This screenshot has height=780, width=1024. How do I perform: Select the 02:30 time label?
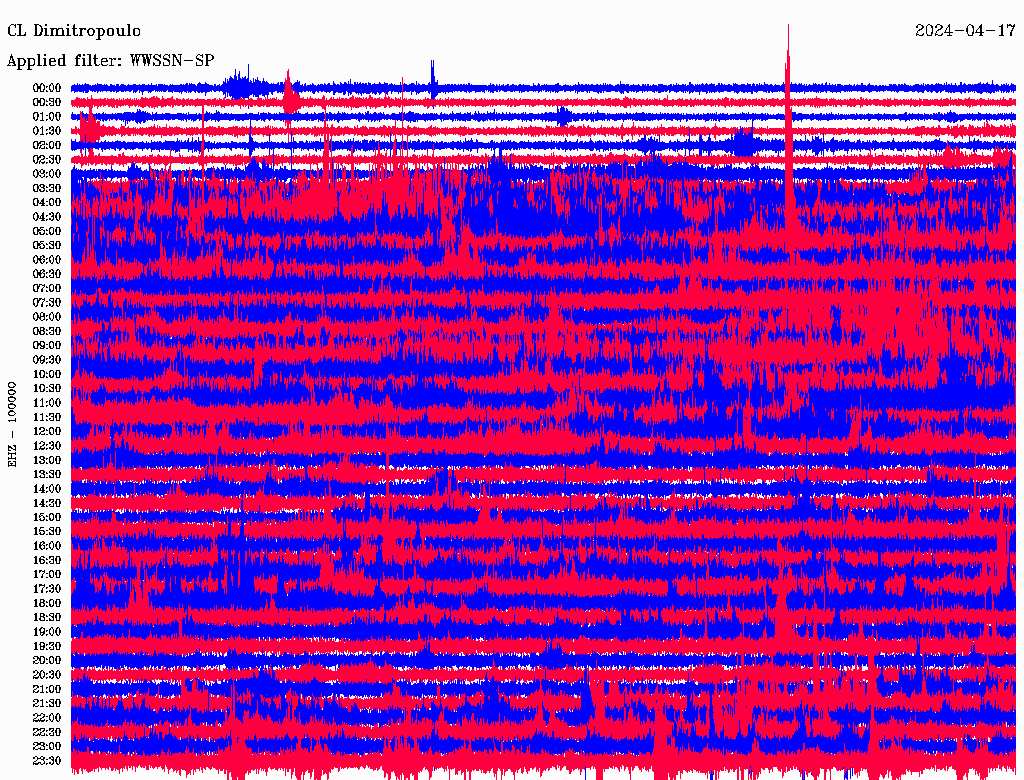(x=47, y=159)
